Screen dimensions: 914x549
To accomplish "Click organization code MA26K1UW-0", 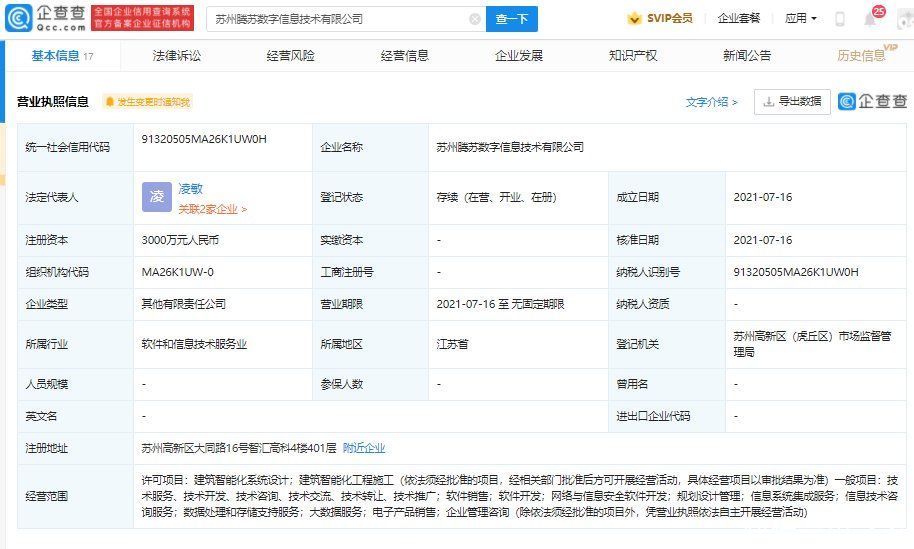I will [178, 272].
